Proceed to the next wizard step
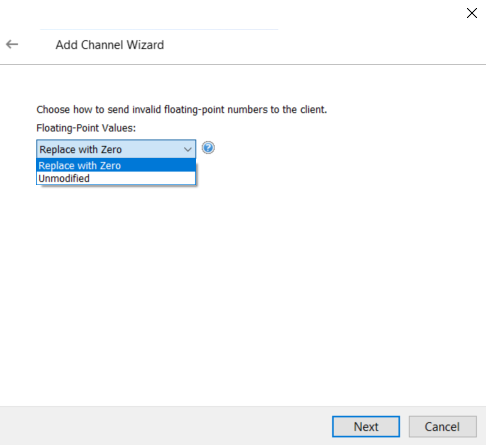 click(x=366, y=426)
